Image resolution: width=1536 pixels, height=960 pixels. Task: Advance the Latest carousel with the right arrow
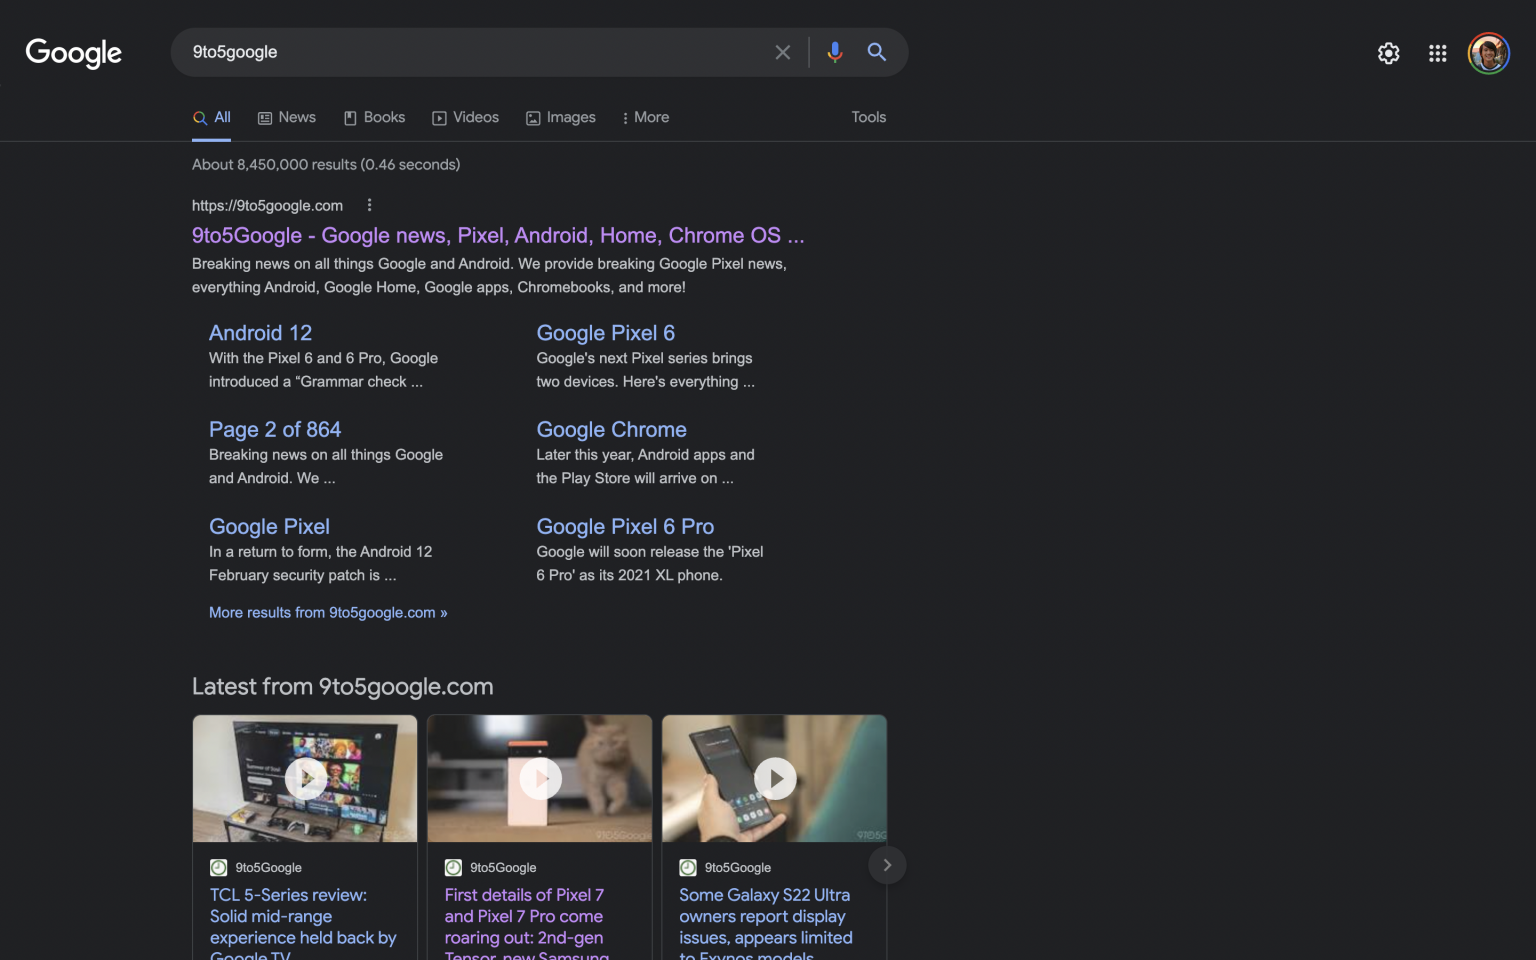pyautogui.click(x=886, y=864)
